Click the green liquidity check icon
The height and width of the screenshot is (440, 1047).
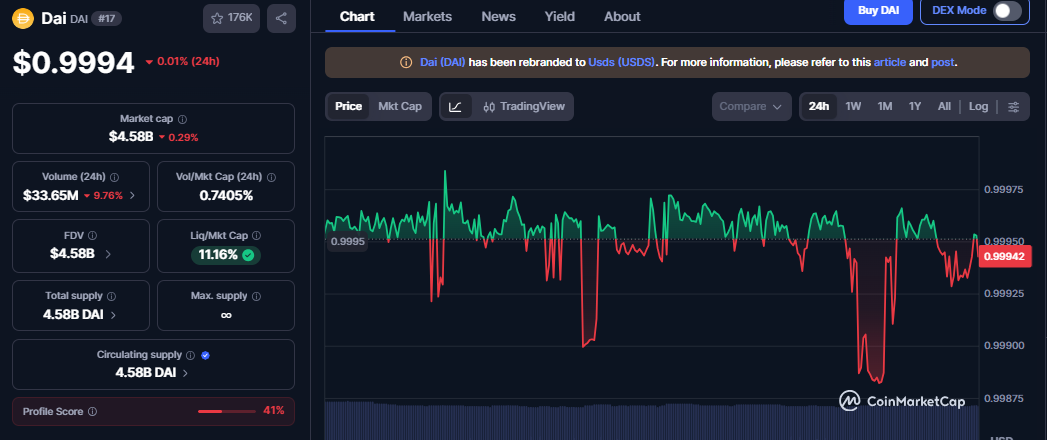pyautogui.click(x=248, y=254)
